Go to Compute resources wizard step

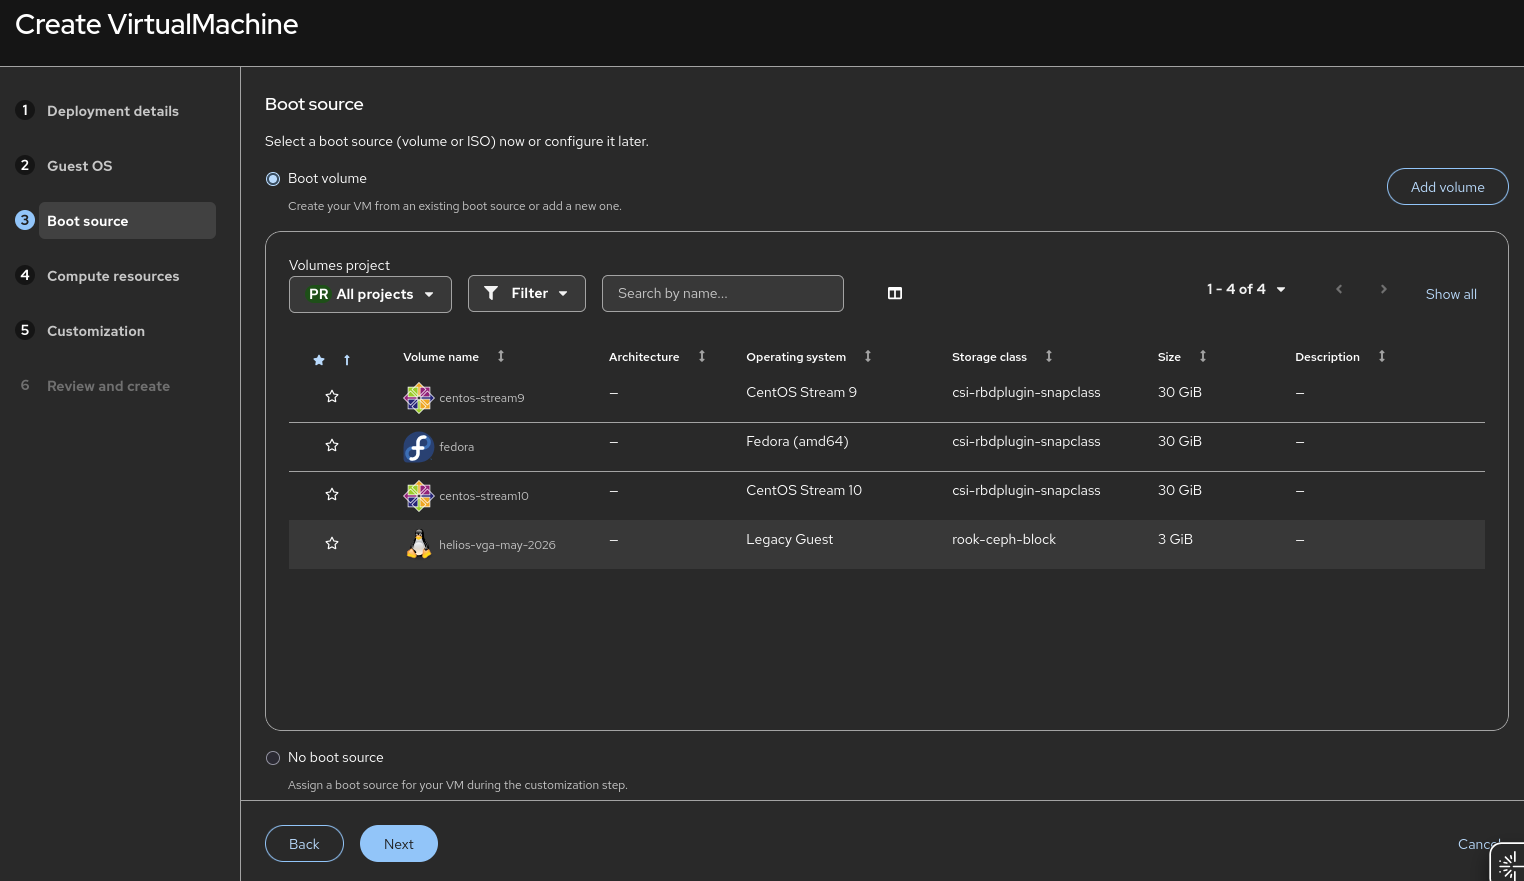(113, 276)
